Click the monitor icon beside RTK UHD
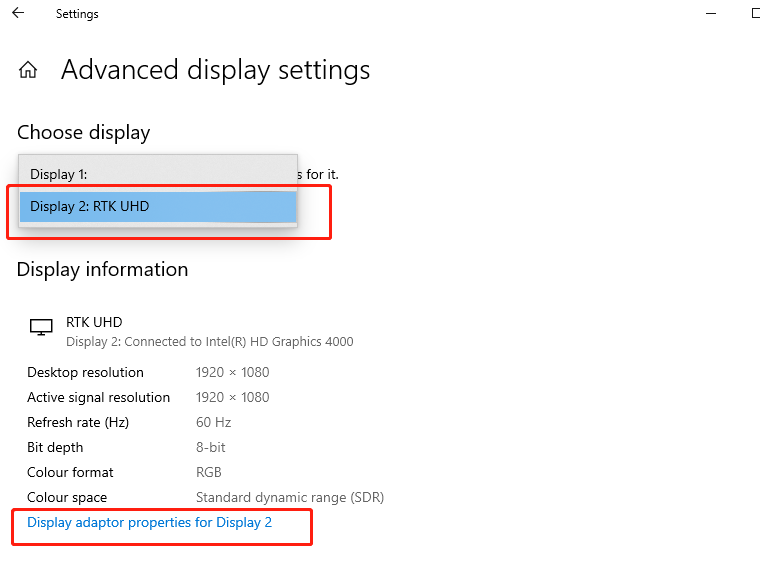760x562 pixels. (x=41, y=327)
